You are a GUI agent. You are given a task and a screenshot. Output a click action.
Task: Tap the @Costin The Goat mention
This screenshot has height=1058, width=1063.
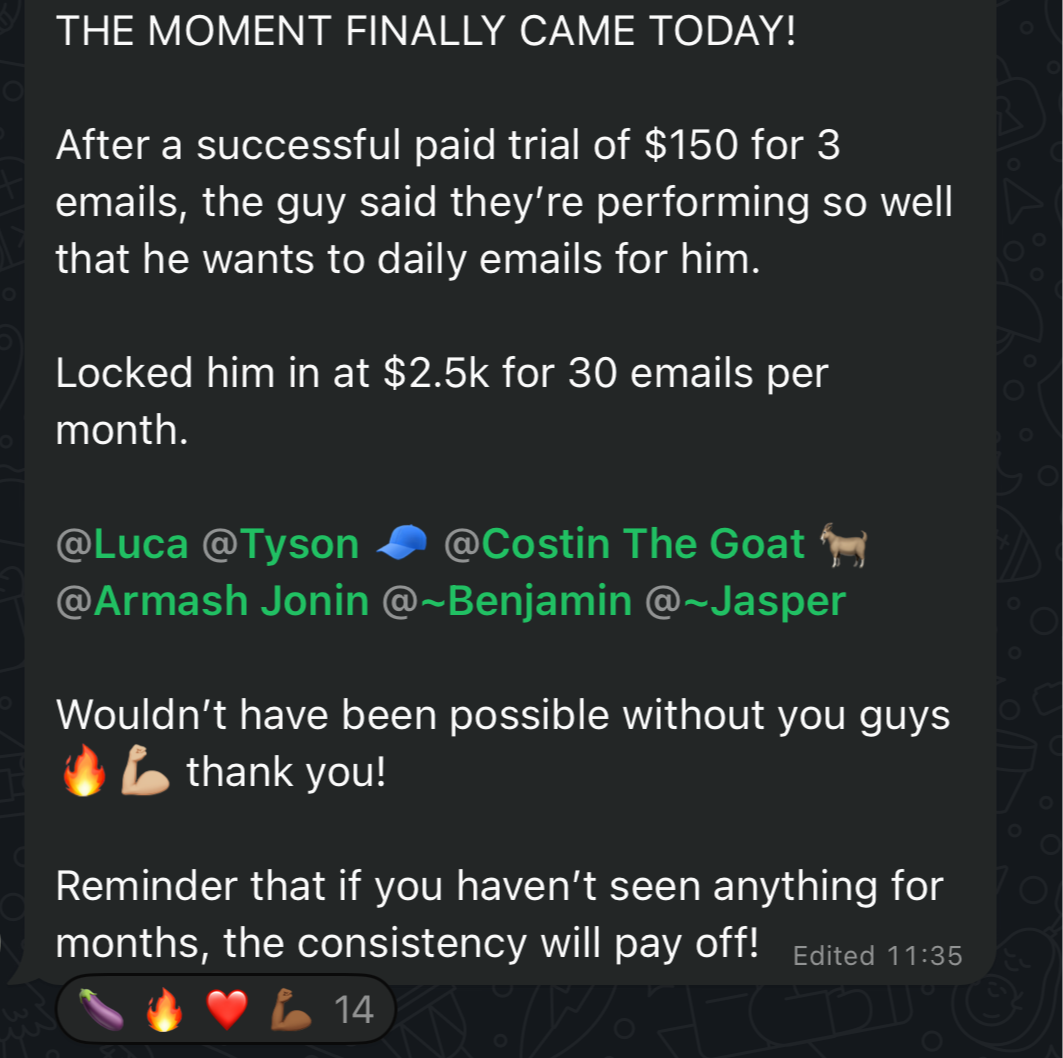tap(624, 544)
